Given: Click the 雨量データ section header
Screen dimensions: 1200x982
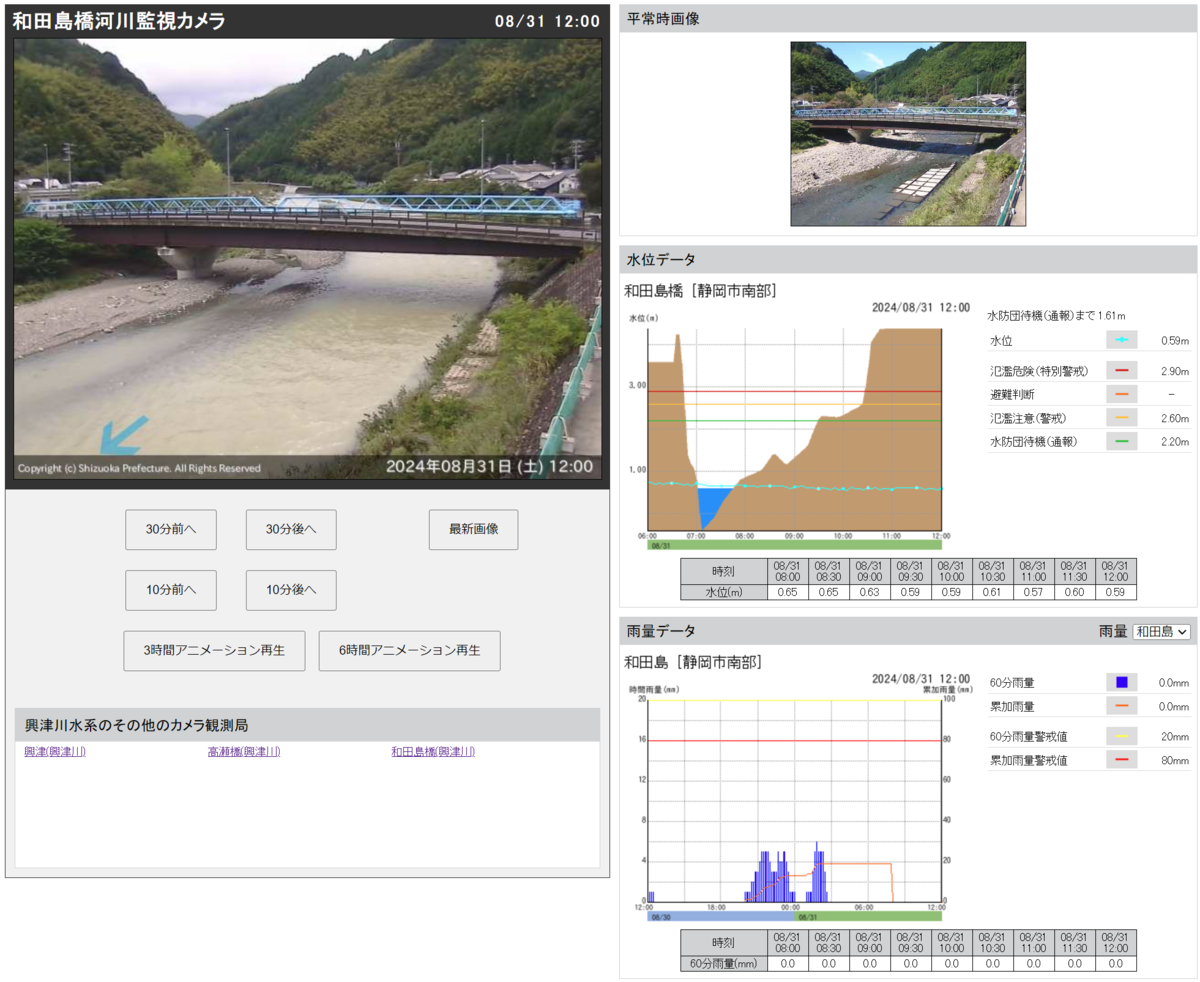Looking at the screenshot, I should pyautogui.click(x=661, y=631).
